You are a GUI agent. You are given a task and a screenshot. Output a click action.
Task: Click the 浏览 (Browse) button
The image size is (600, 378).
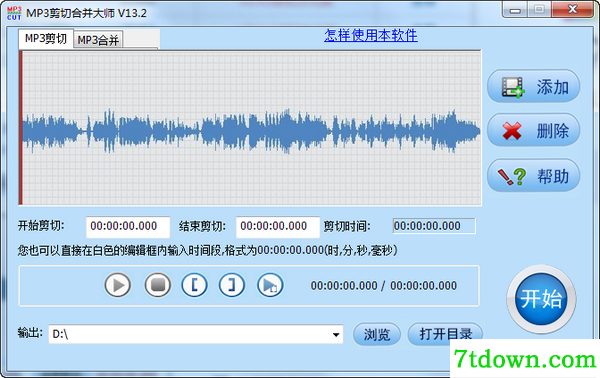coord(377,335)
